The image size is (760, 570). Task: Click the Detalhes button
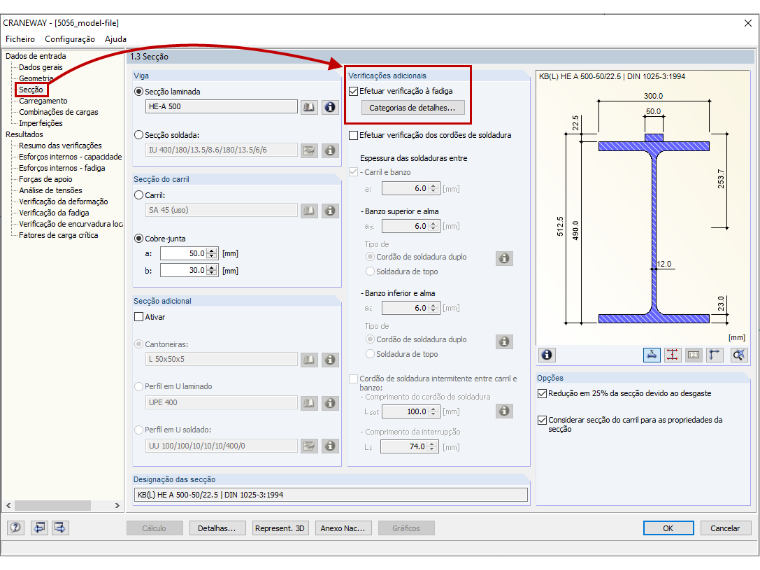[217, 528]
